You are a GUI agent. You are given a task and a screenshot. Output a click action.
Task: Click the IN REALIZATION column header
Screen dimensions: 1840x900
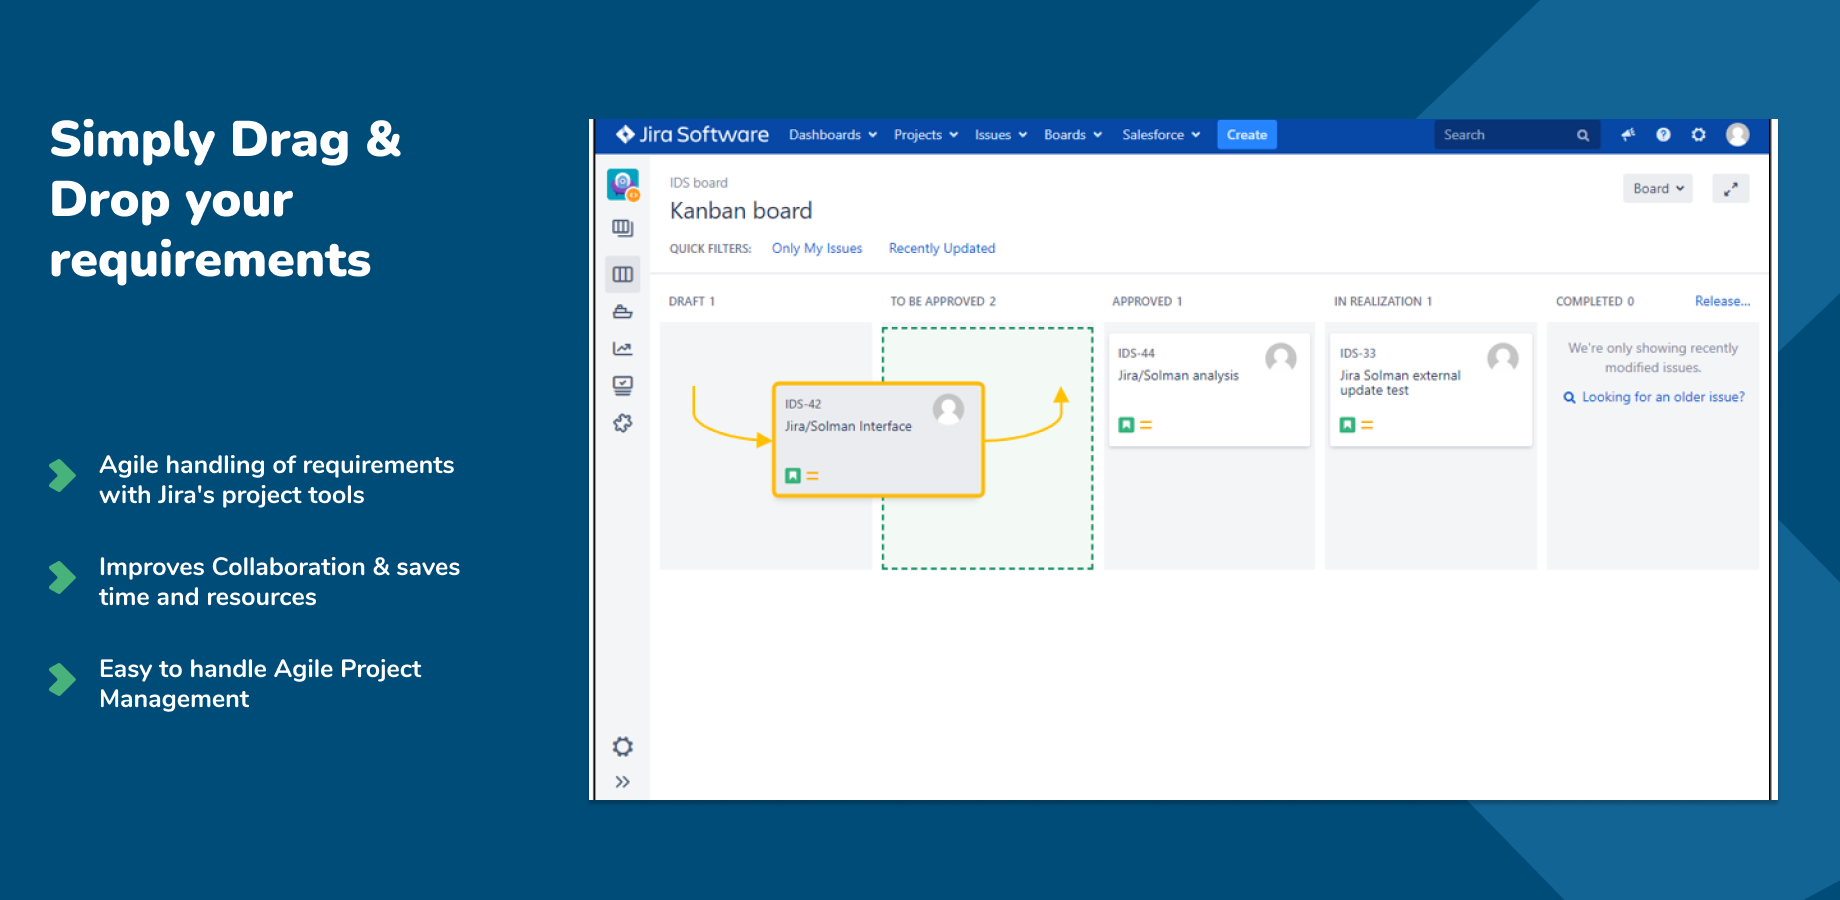(x=1383, y=301)
